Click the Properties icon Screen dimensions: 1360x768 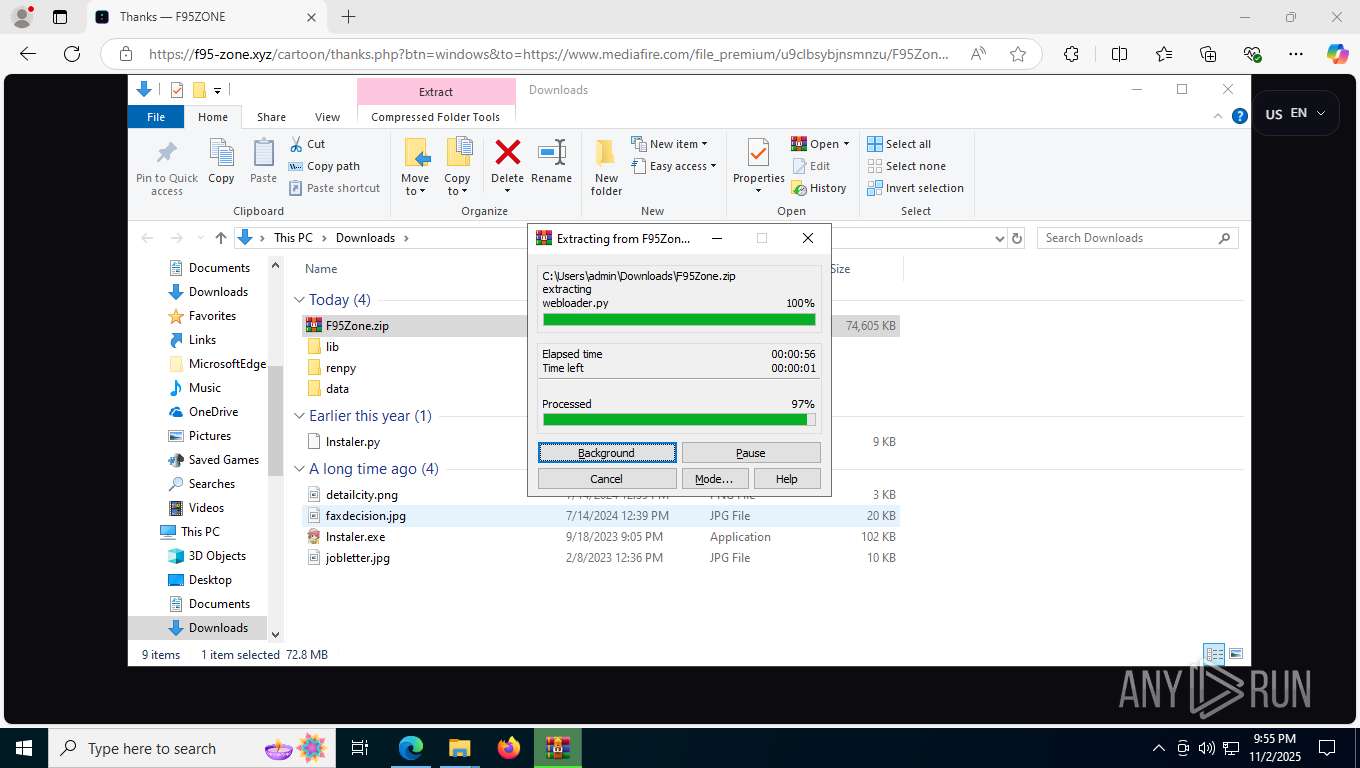(x=758, y=154)
